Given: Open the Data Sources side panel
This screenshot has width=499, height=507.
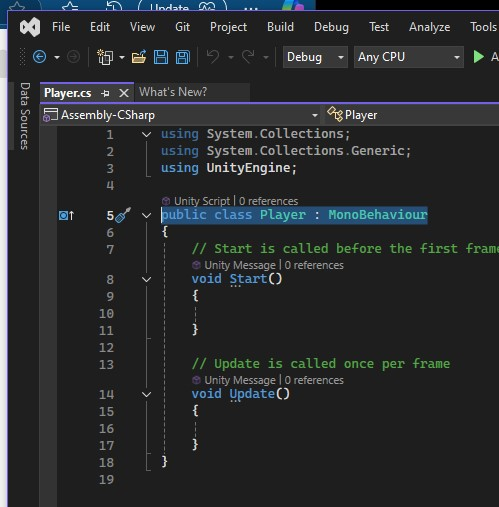Looking at the screenshot, I should coord(25,116).
